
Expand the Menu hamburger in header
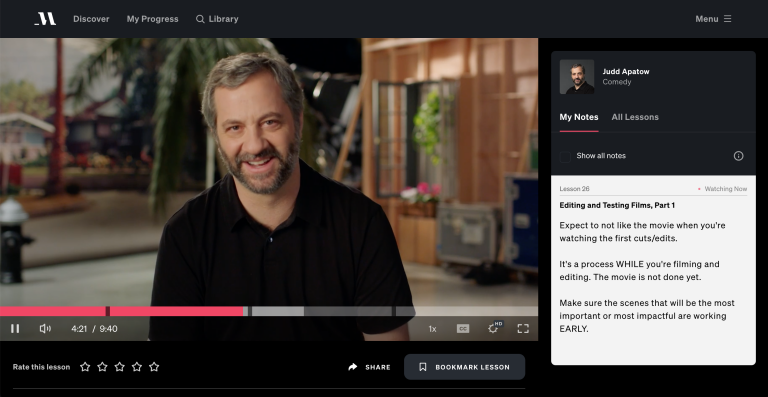pos(713,19)
